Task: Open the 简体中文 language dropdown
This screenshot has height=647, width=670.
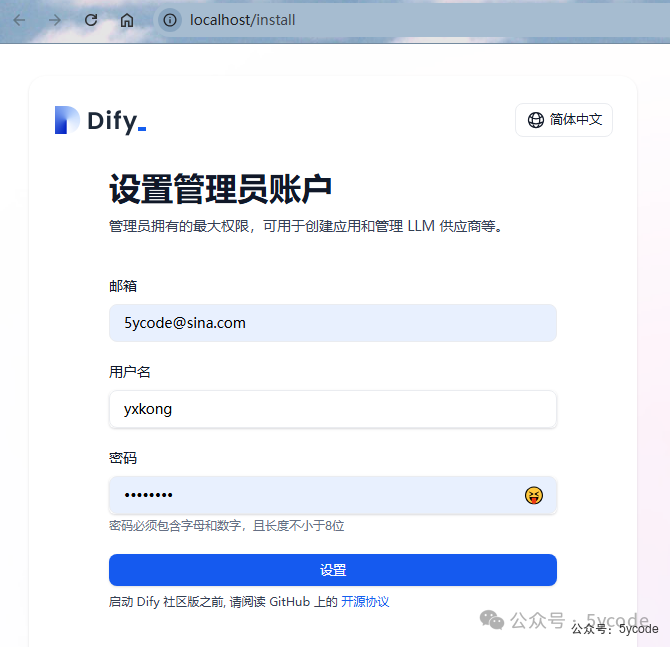Action: 564,120
